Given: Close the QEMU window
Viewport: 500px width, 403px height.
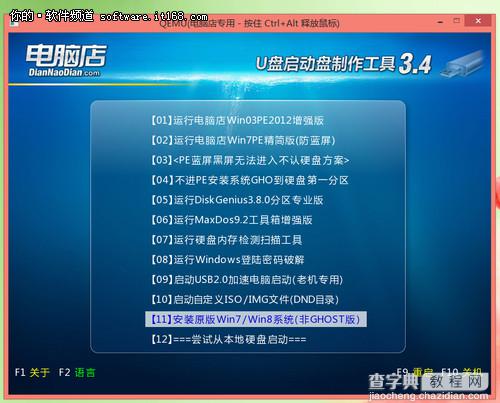Looking at the screenshot, I should (x=478, y=21).
